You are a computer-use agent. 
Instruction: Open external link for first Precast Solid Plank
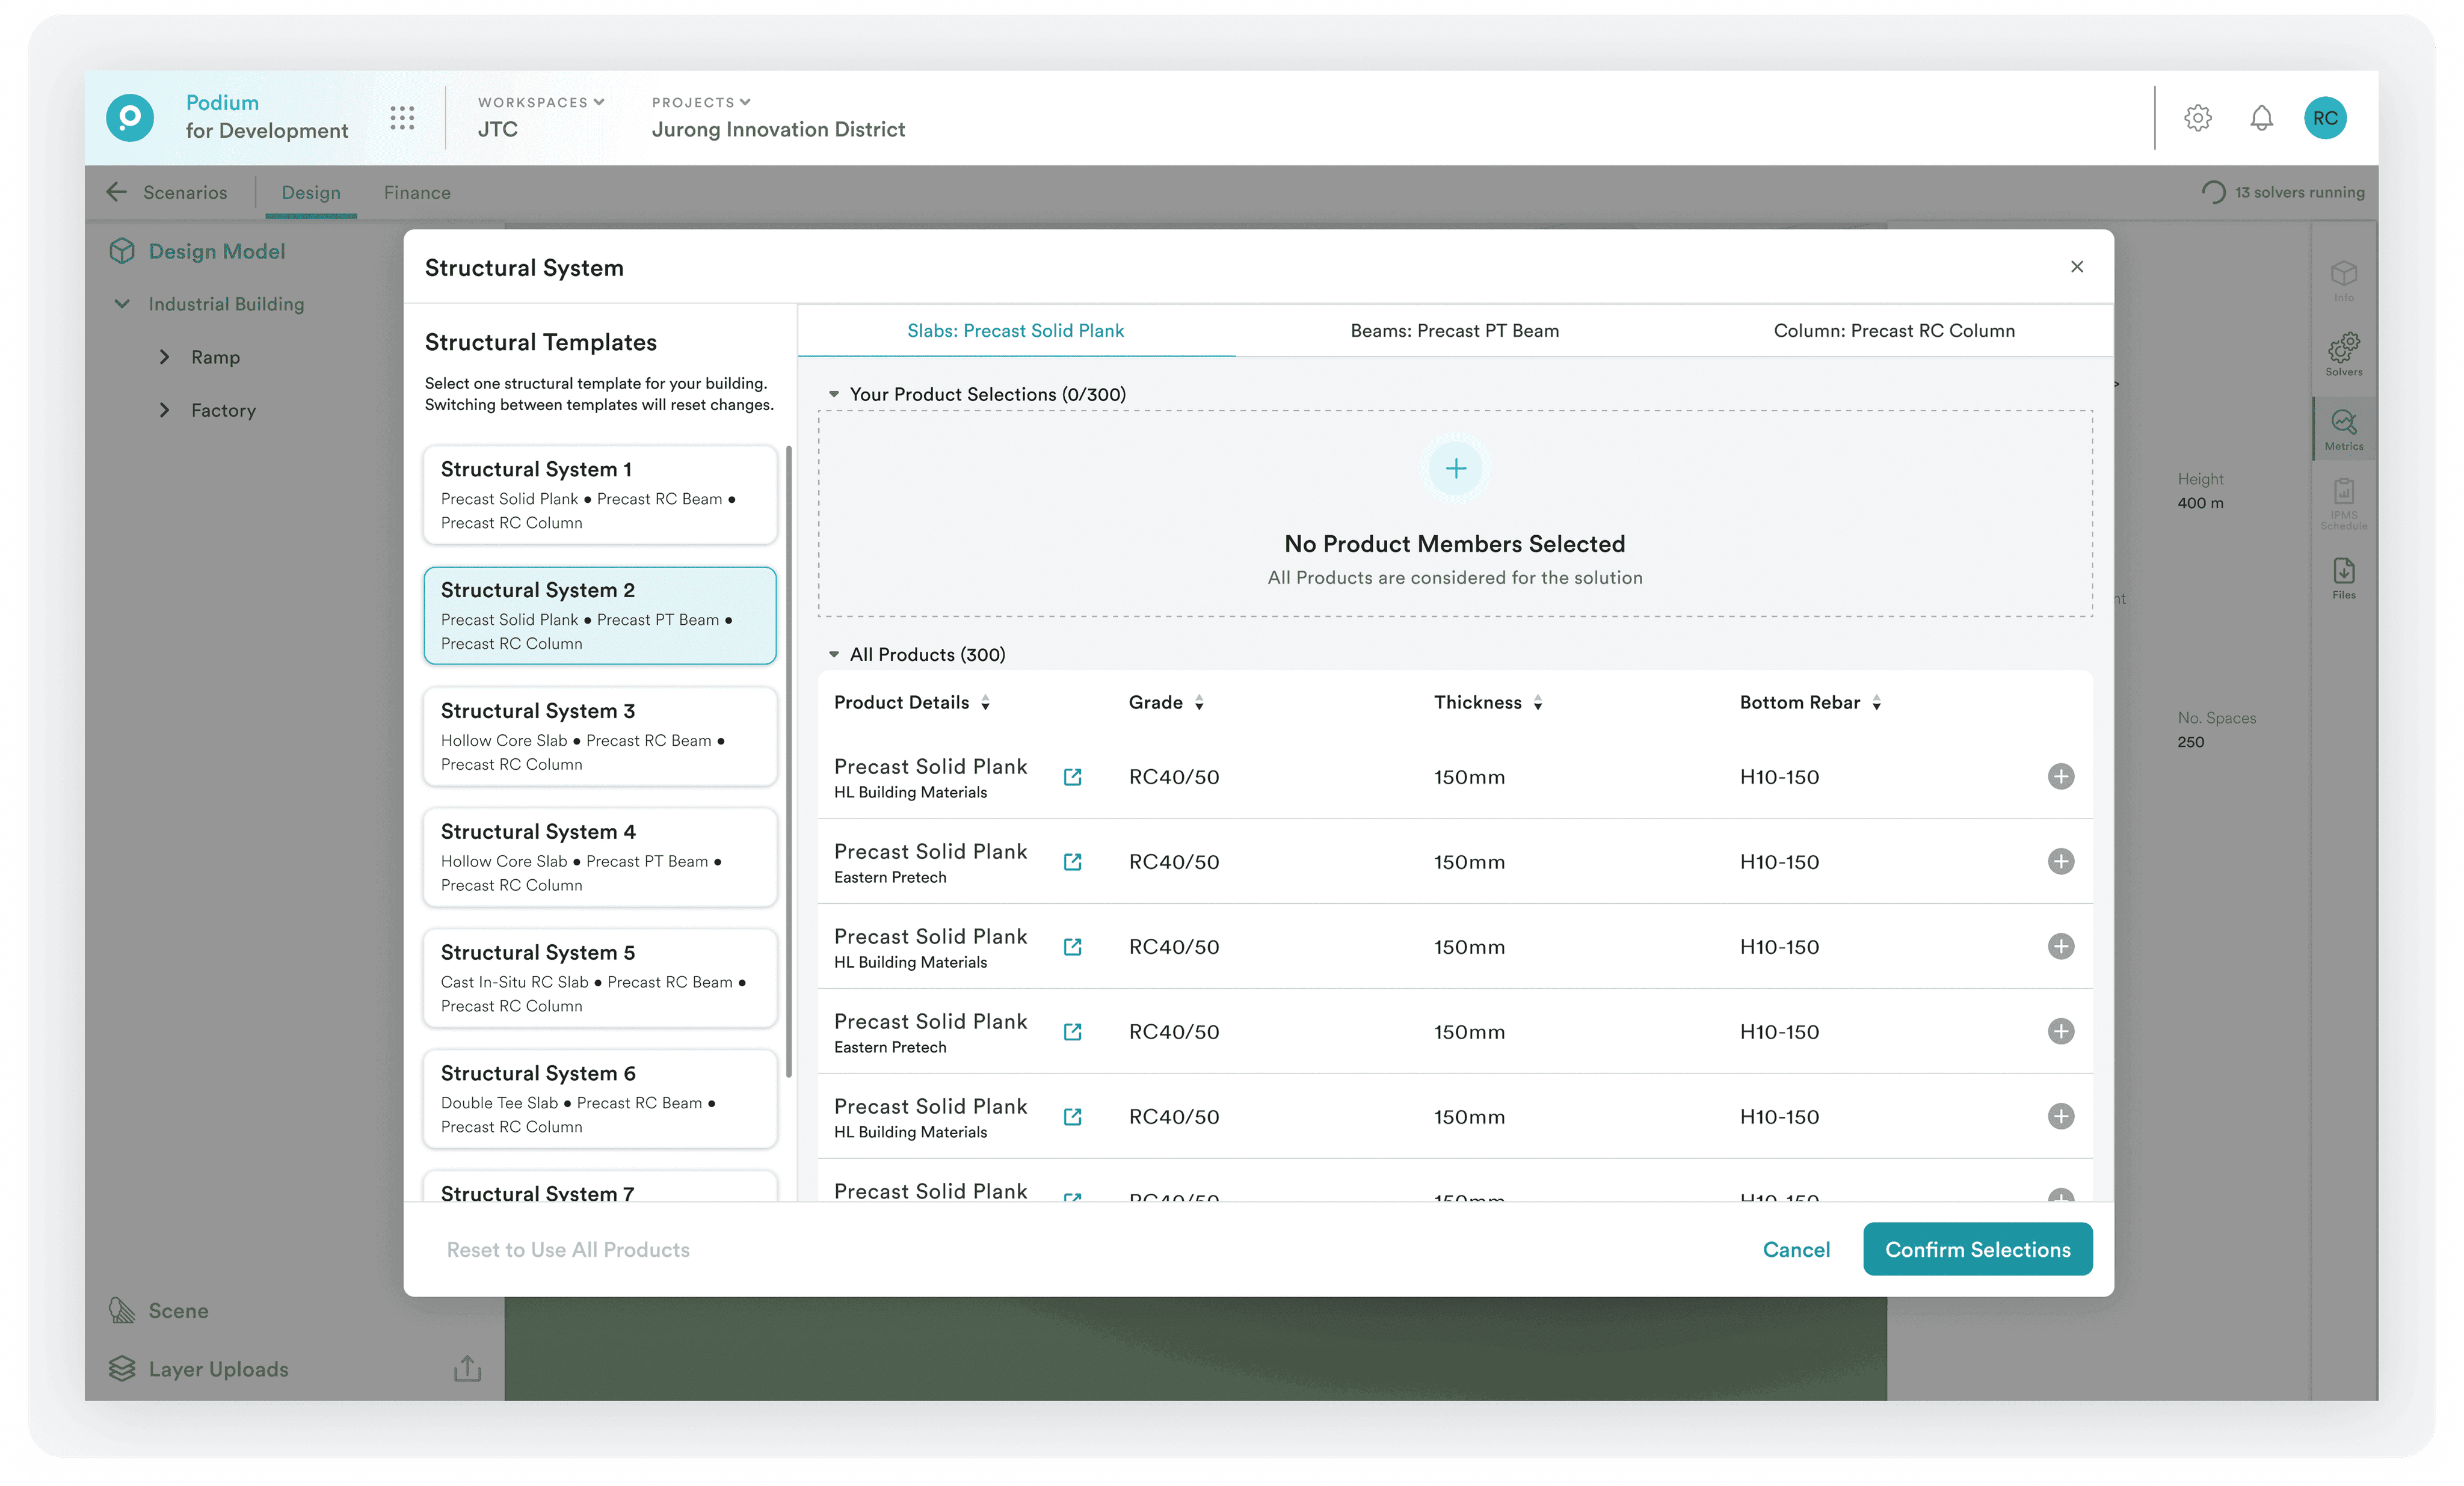pyautogui.click(x=1072, y=777)
